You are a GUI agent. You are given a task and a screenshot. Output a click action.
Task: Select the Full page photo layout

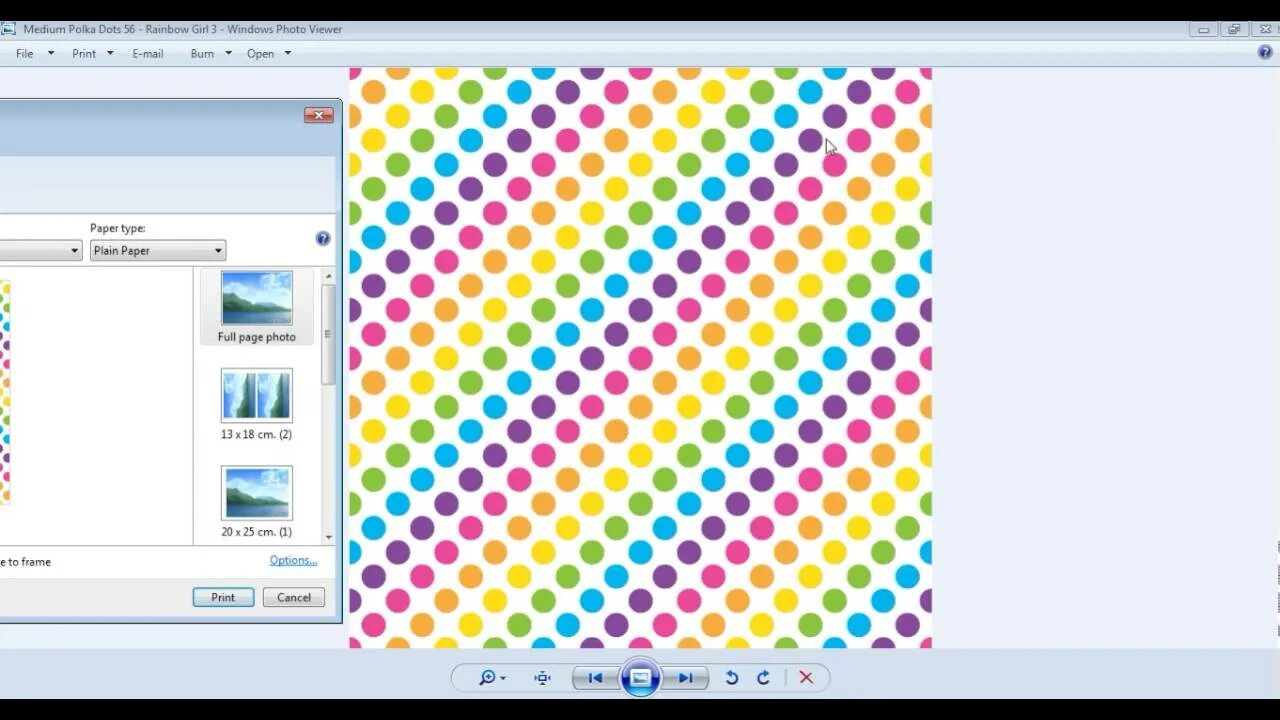257,307
